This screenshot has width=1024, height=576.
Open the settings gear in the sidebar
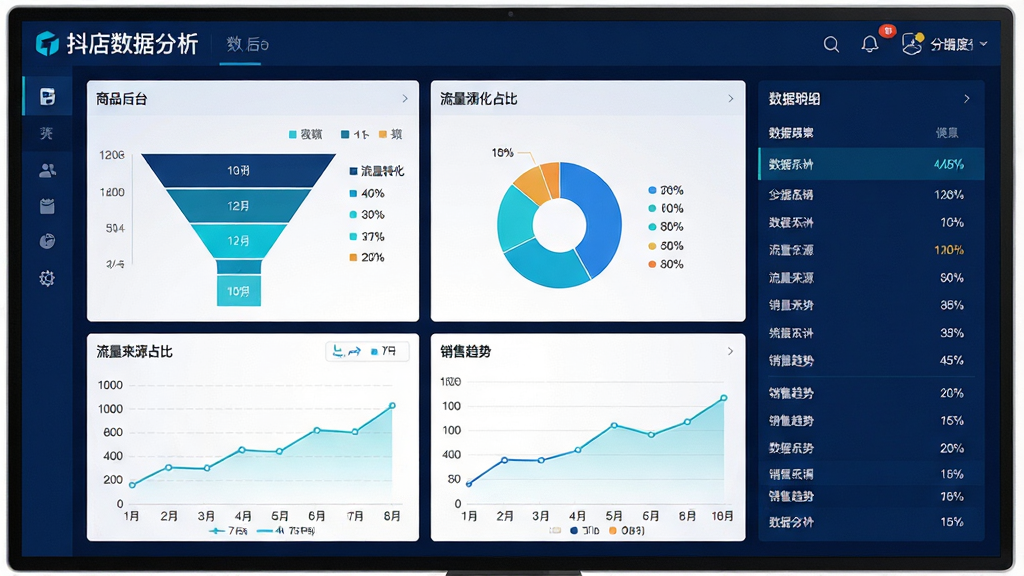[x=47, y=278]
